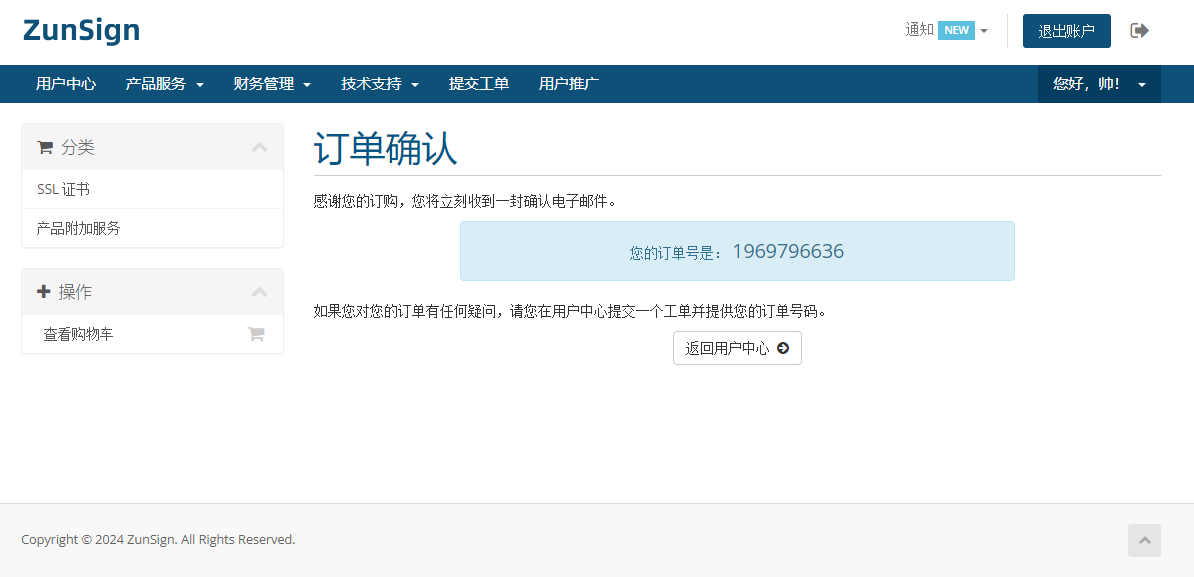Click the 订单确认 heading
This screenshot has height=577, width=1194.
385,148
